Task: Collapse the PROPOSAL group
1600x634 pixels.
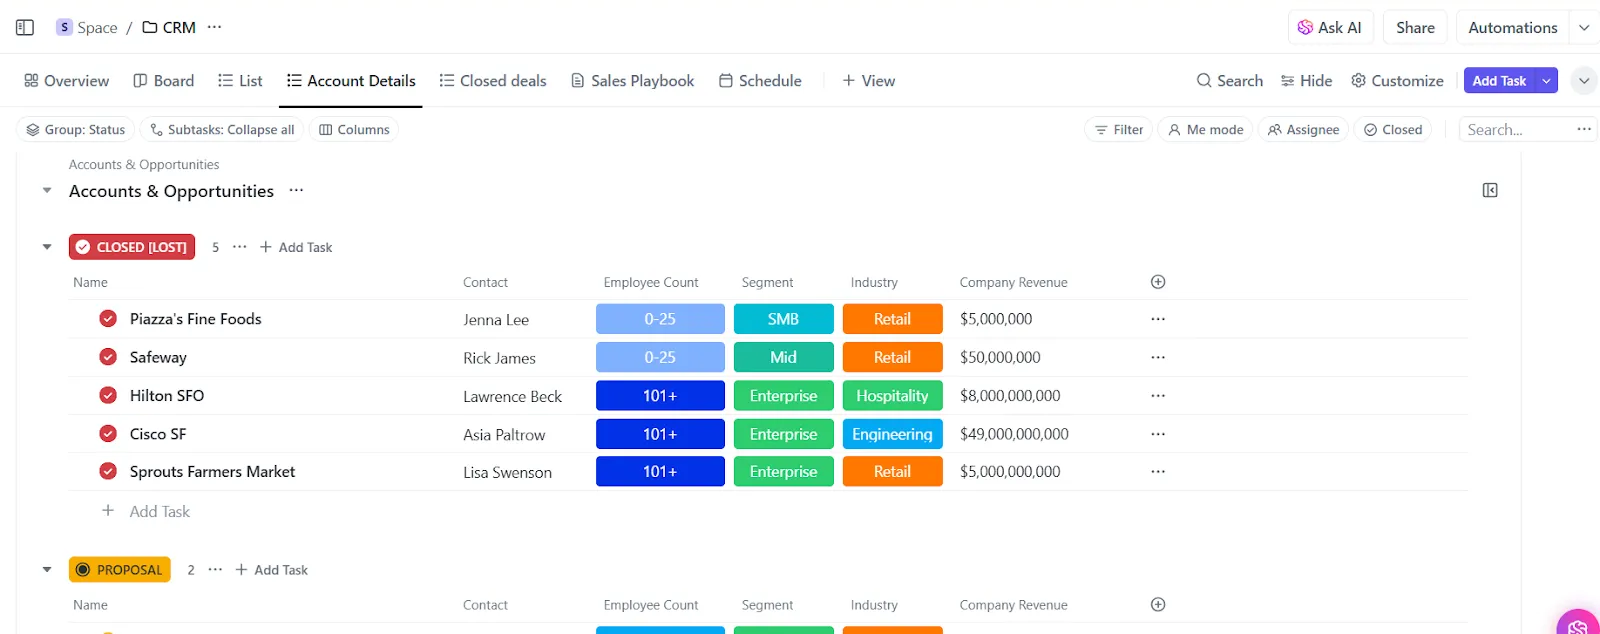Action: click(x=47, y=570)
